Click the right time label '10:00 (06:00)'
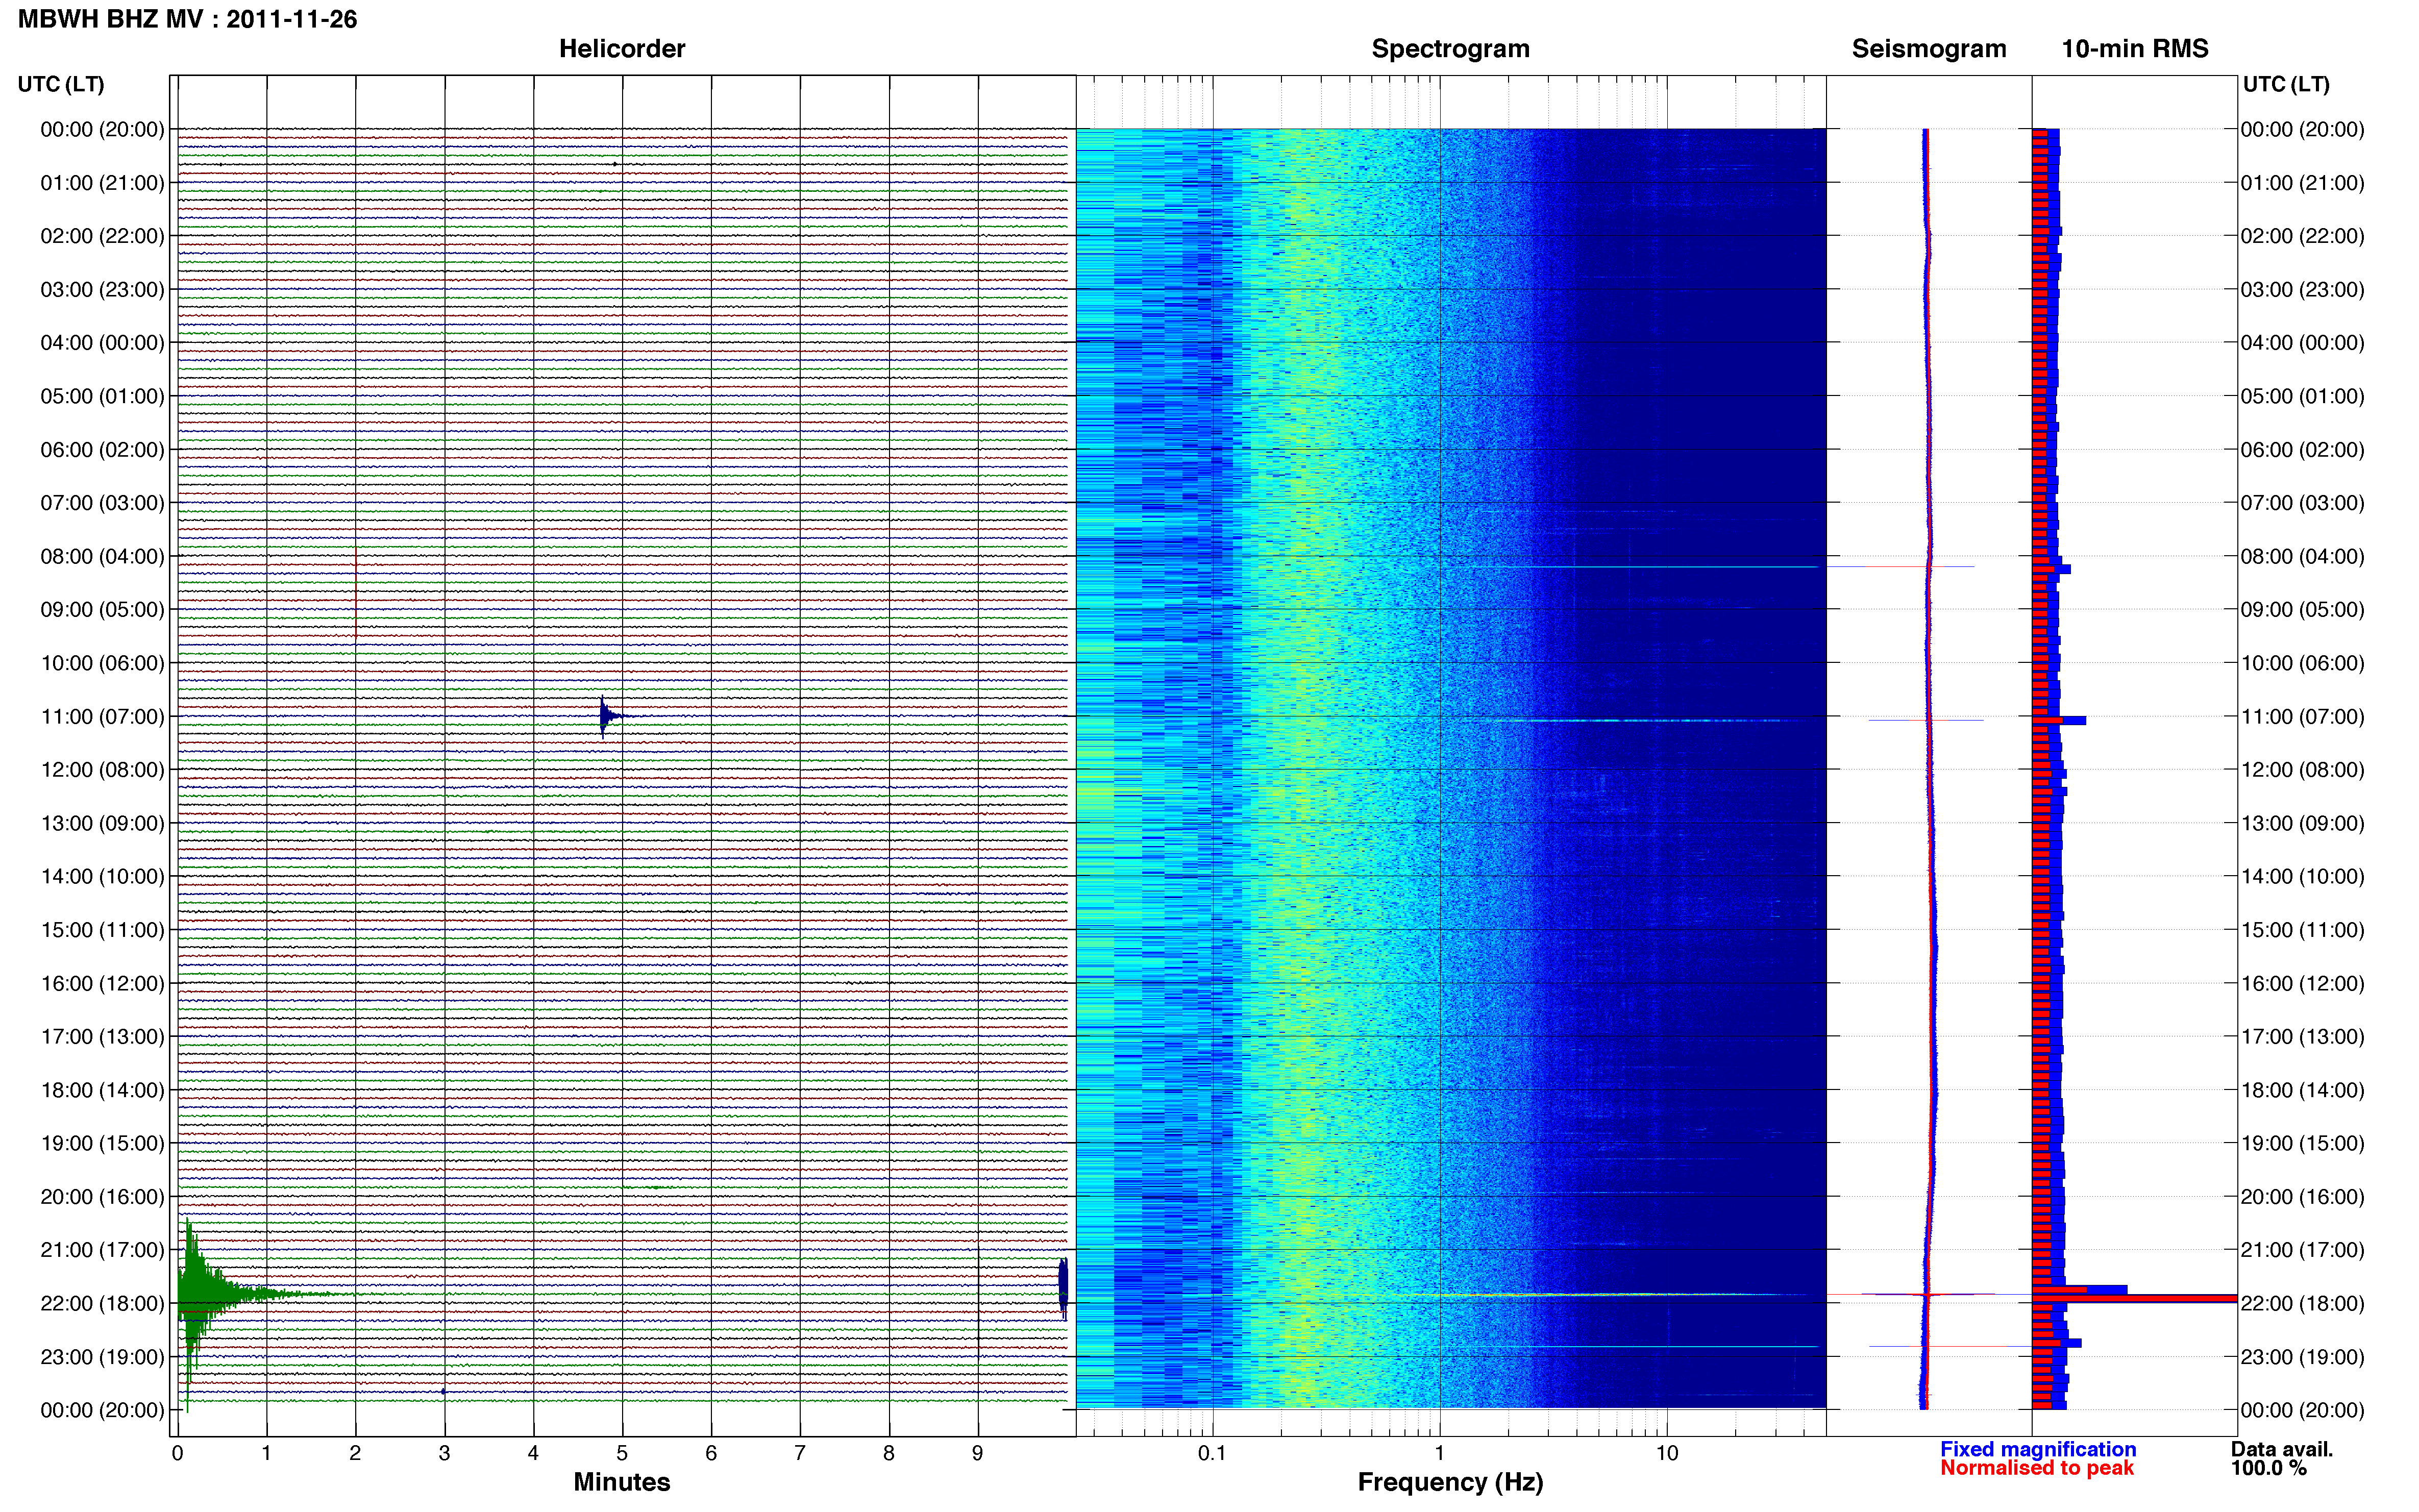Screen dimensions: 2419x1512 2302,663
